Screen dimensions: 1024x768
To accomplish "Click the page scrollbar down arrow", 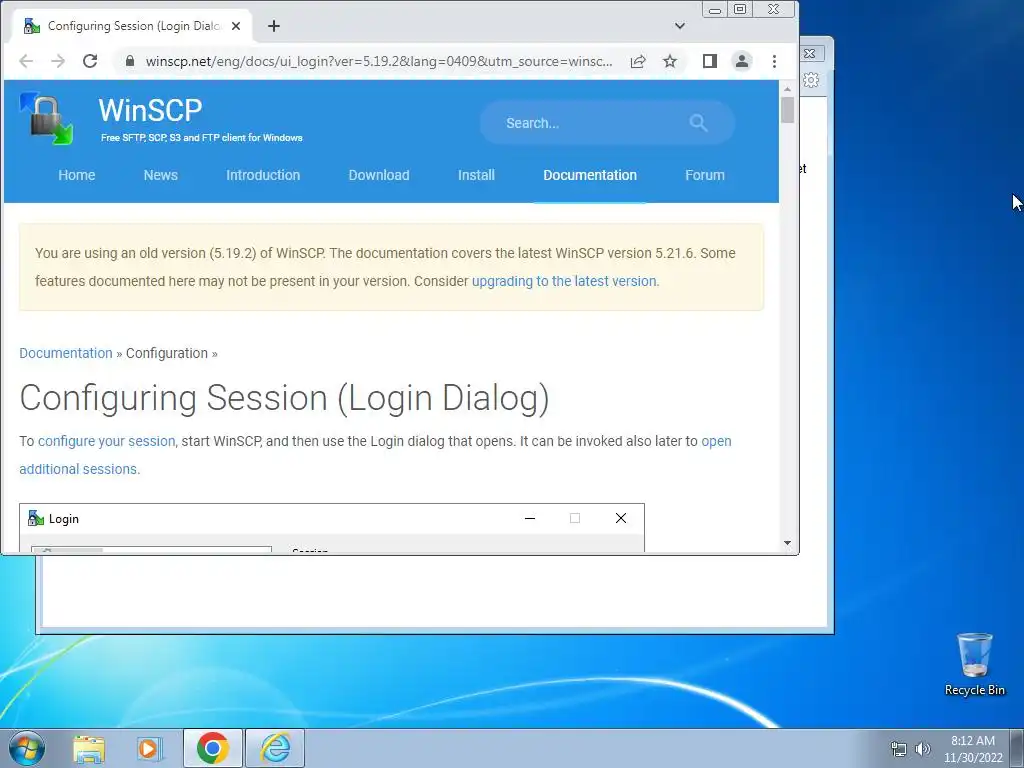I will (x=788, y=543).
